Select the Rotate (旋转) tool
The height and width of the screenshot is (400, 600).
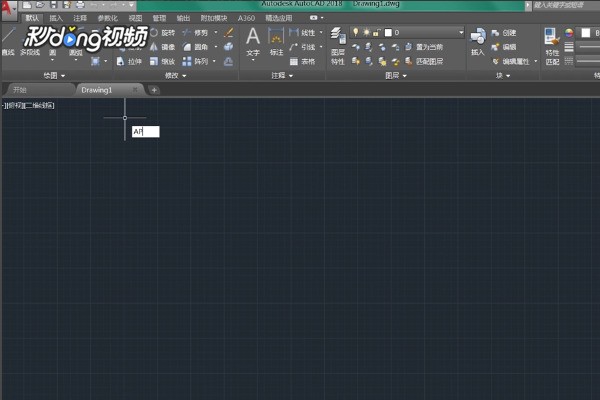(163, 33)
